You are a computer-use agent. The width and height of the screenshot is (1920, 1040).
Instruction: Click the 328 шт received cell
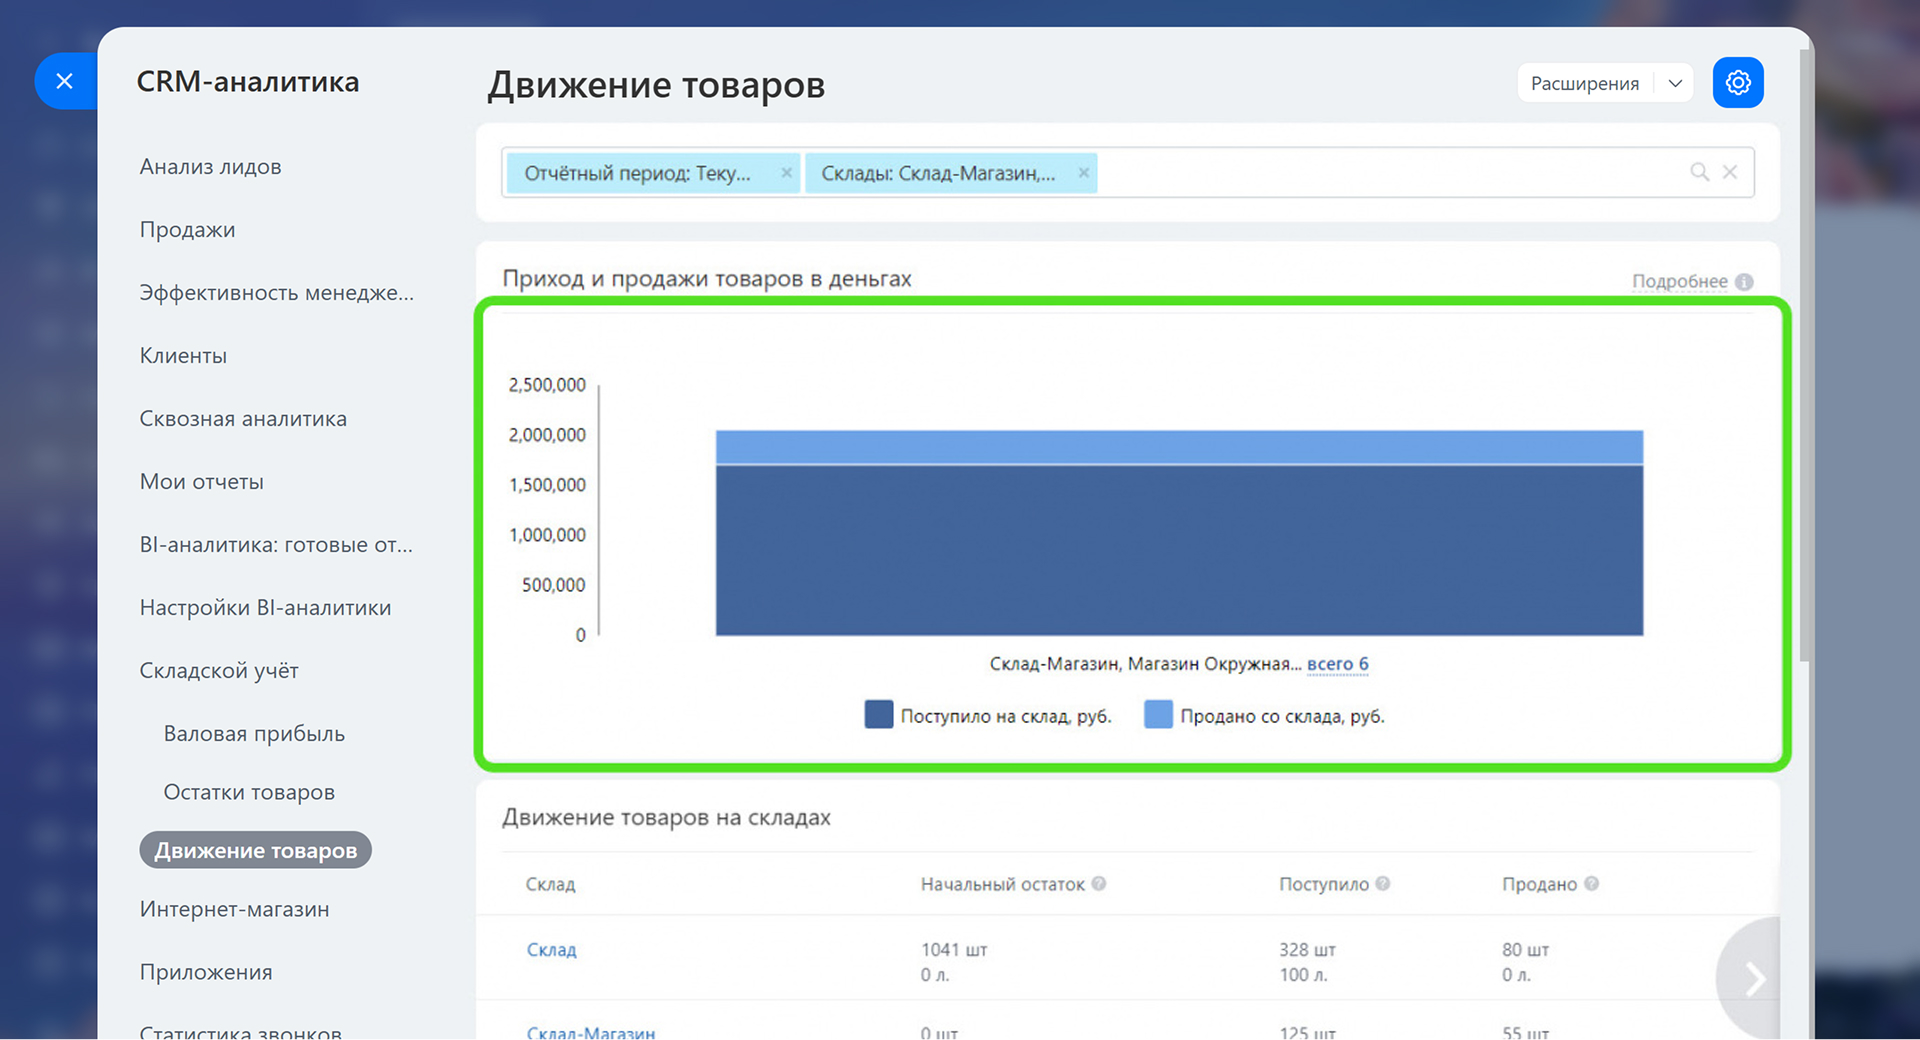coord(1307,950)
